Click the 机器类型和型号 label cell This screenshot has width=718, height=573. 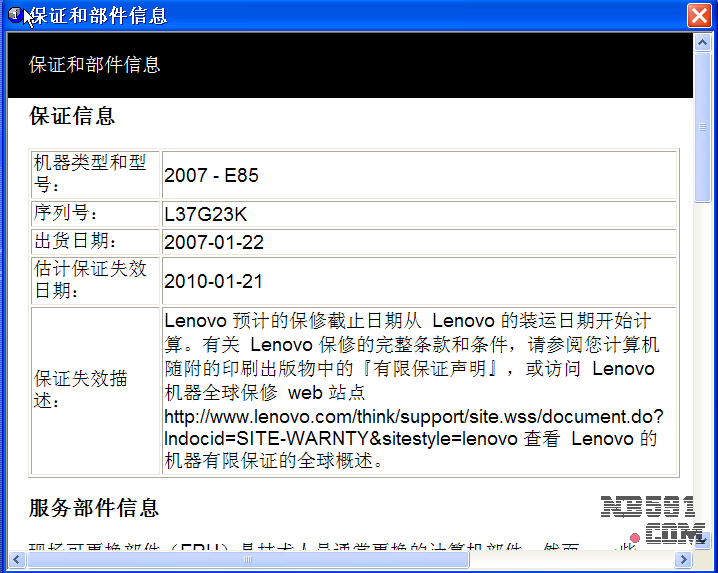(x=95, y=174)
